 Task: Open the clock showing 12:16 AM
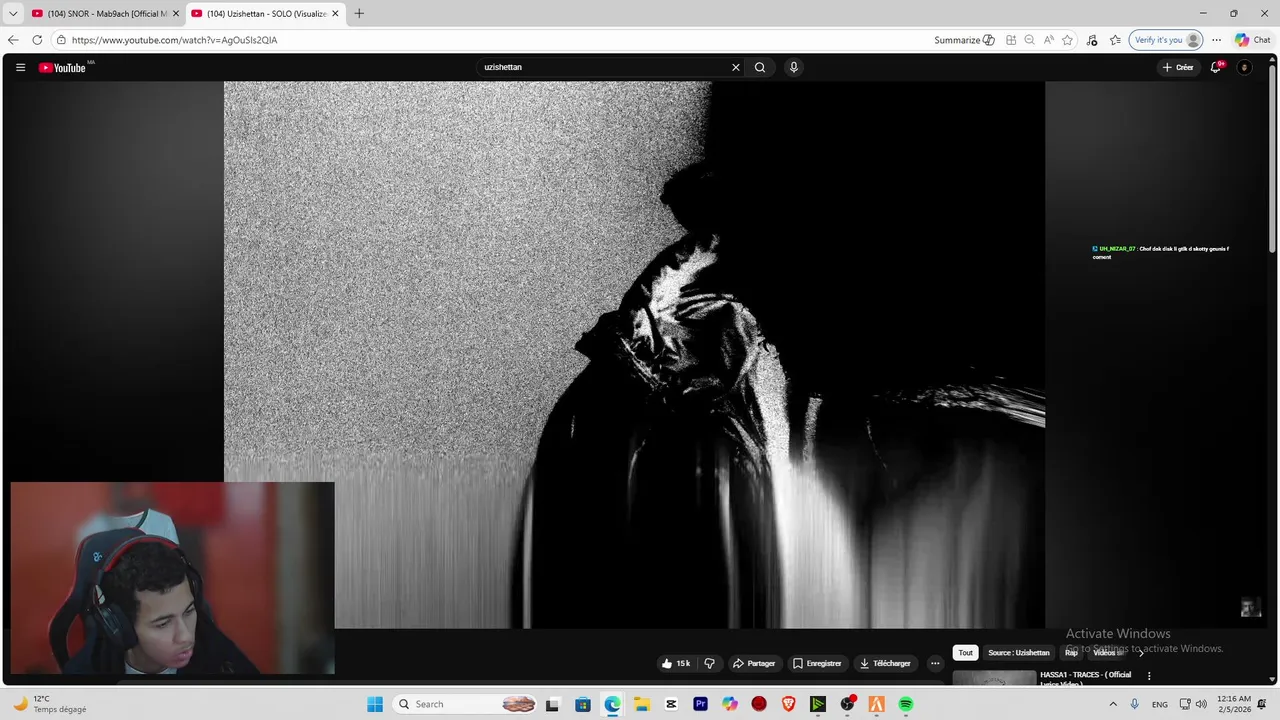1234,704
